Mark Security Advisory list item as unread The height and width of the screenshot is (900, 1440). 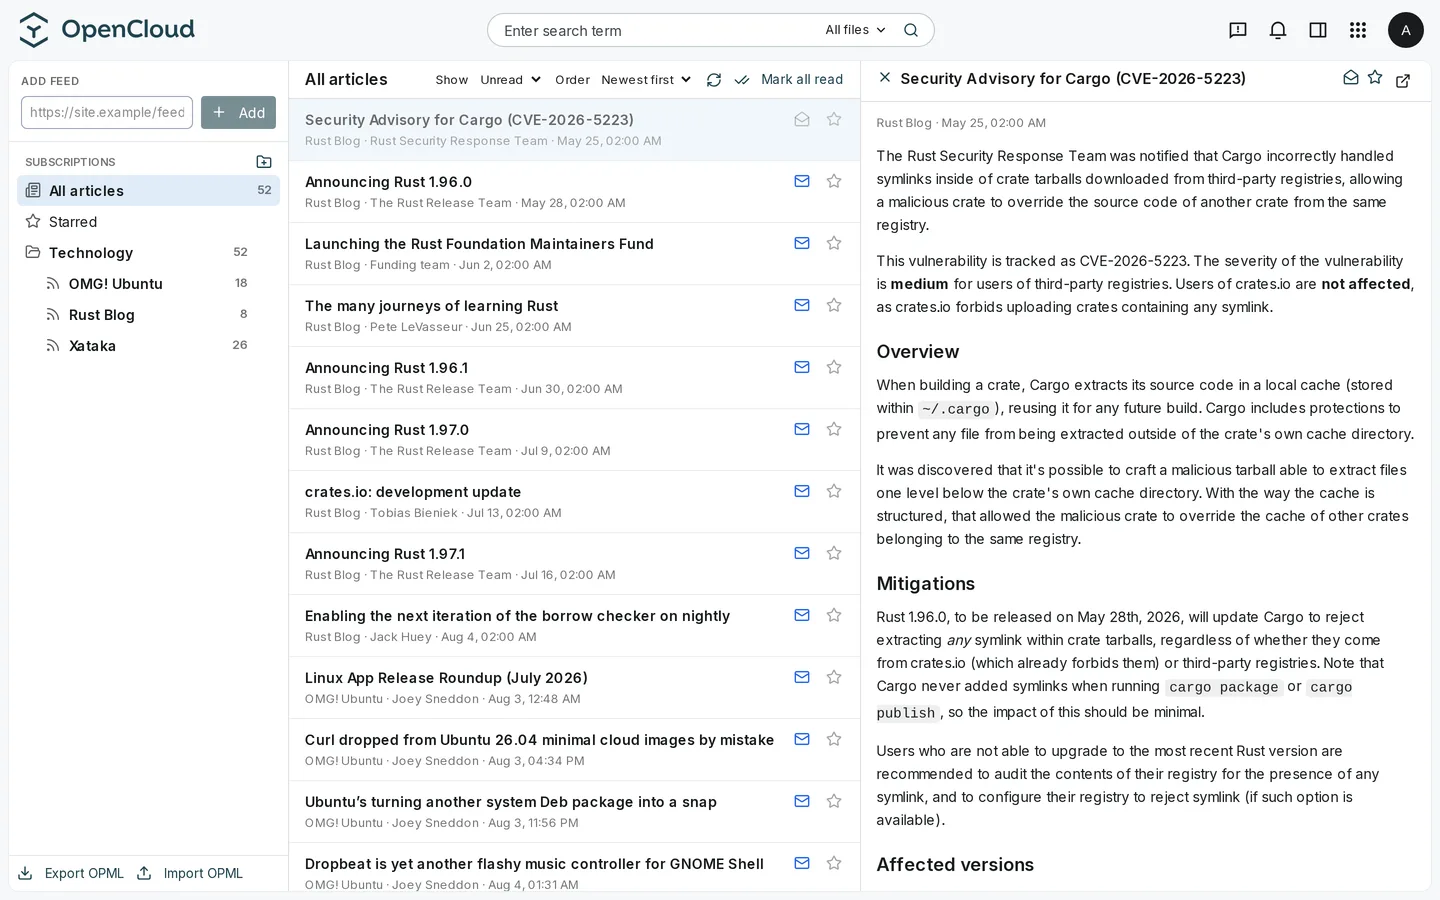coord(802,119)
